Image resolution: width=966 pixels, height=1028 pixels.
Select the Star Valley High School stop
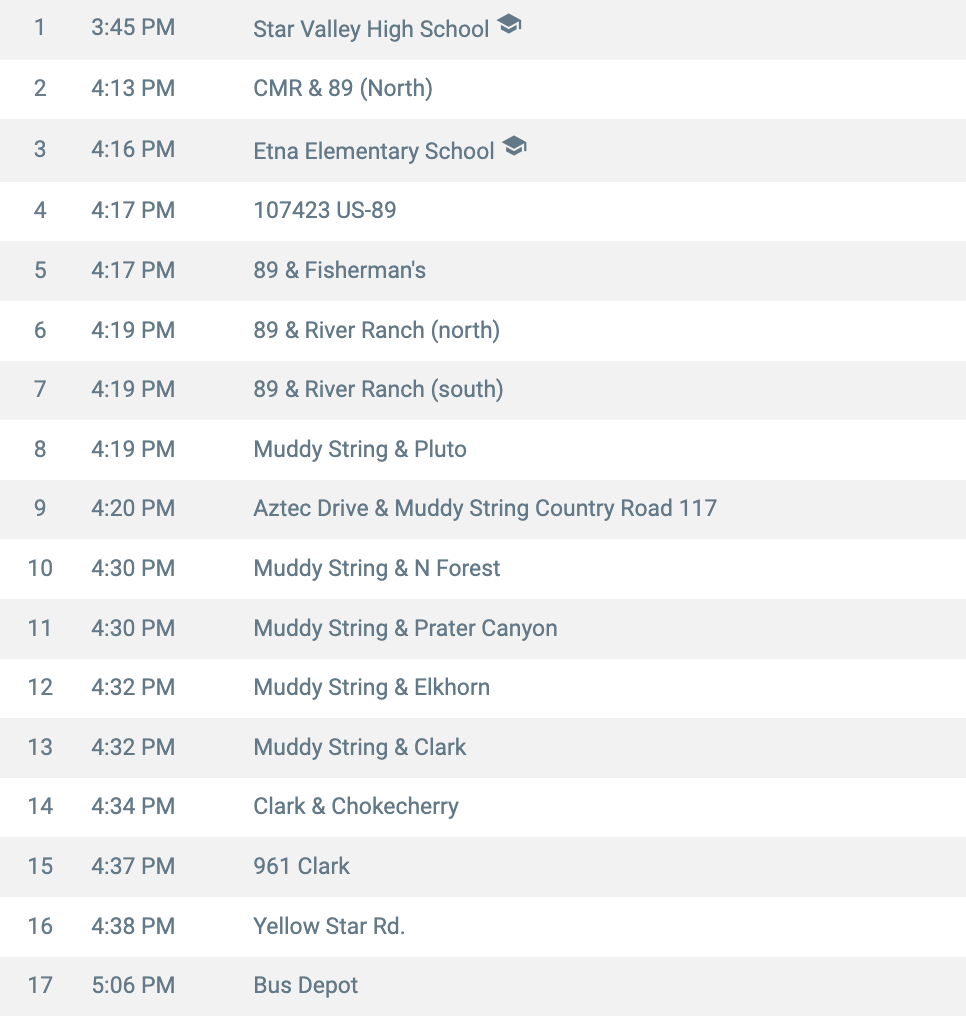pos(371,29)
